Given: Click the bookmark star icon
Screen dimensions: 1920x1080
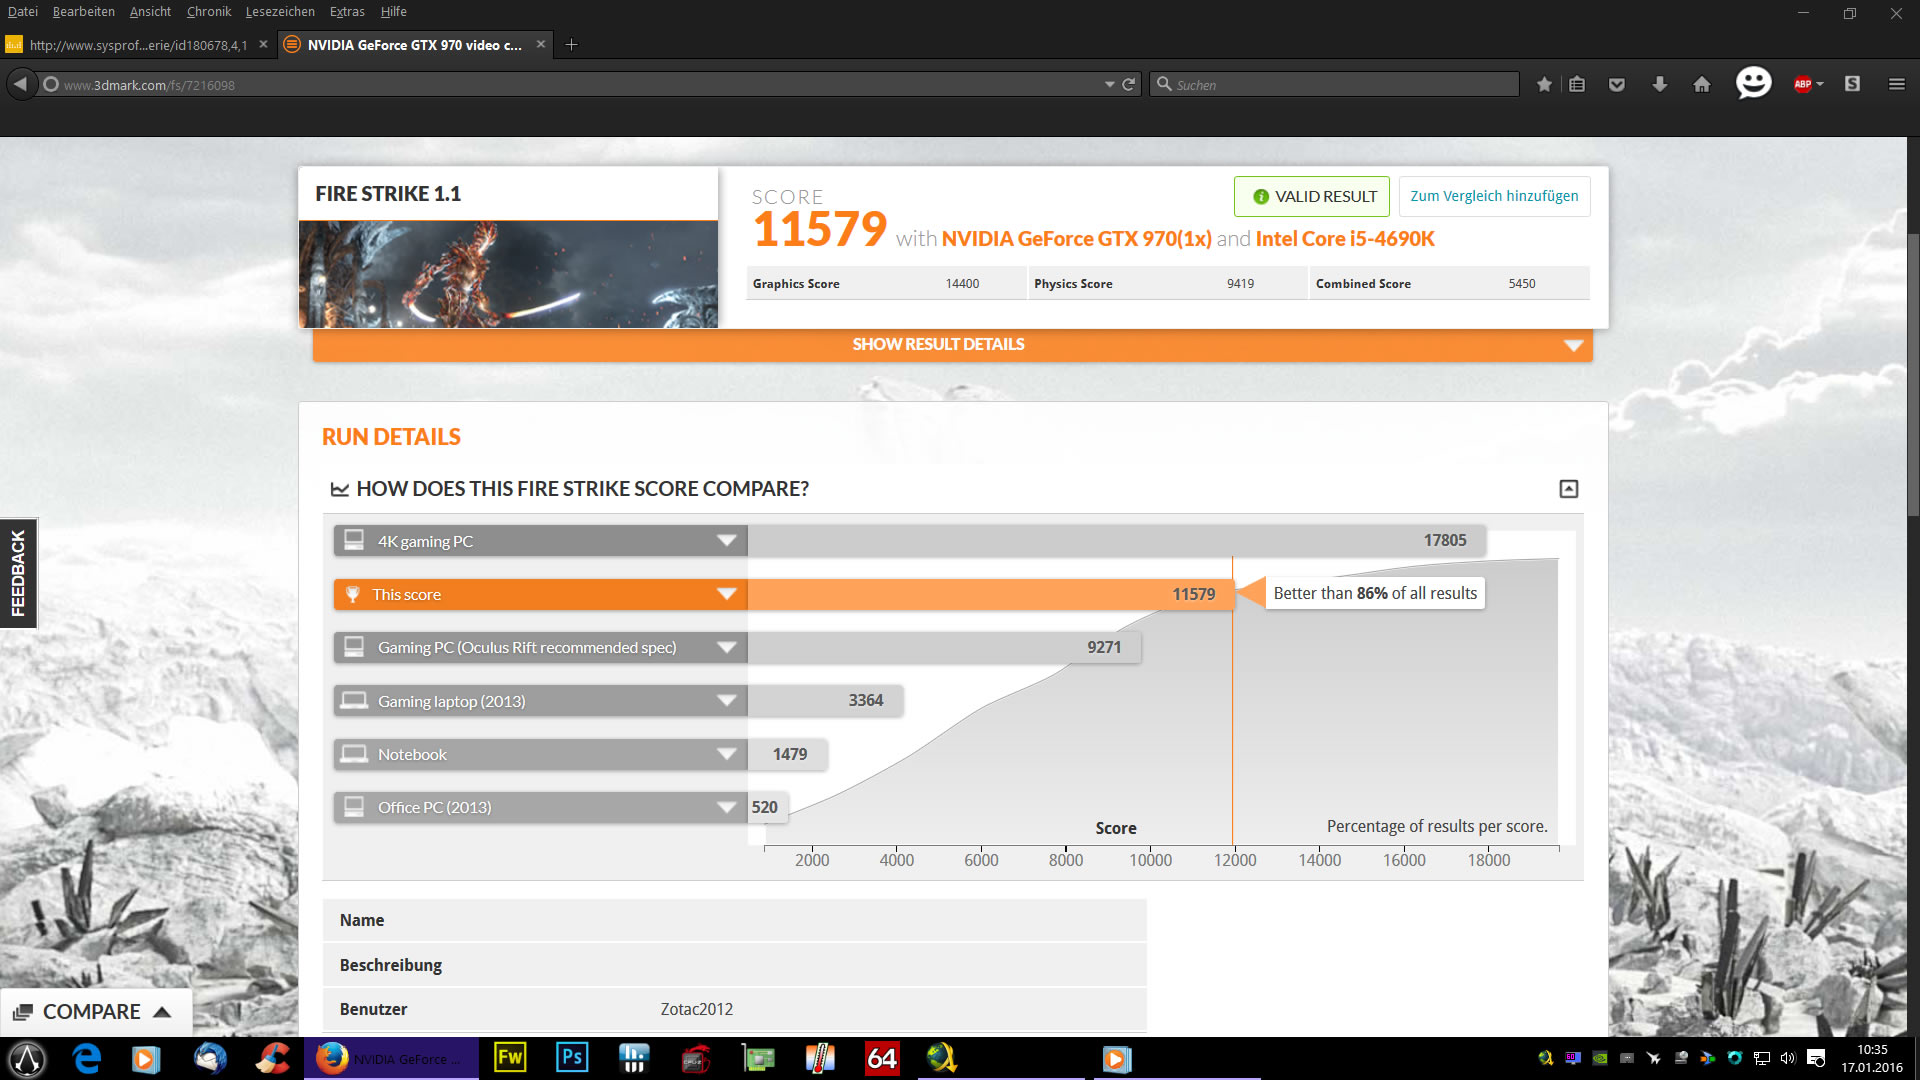Looking at the screenshot, I should pos(1544,85).
